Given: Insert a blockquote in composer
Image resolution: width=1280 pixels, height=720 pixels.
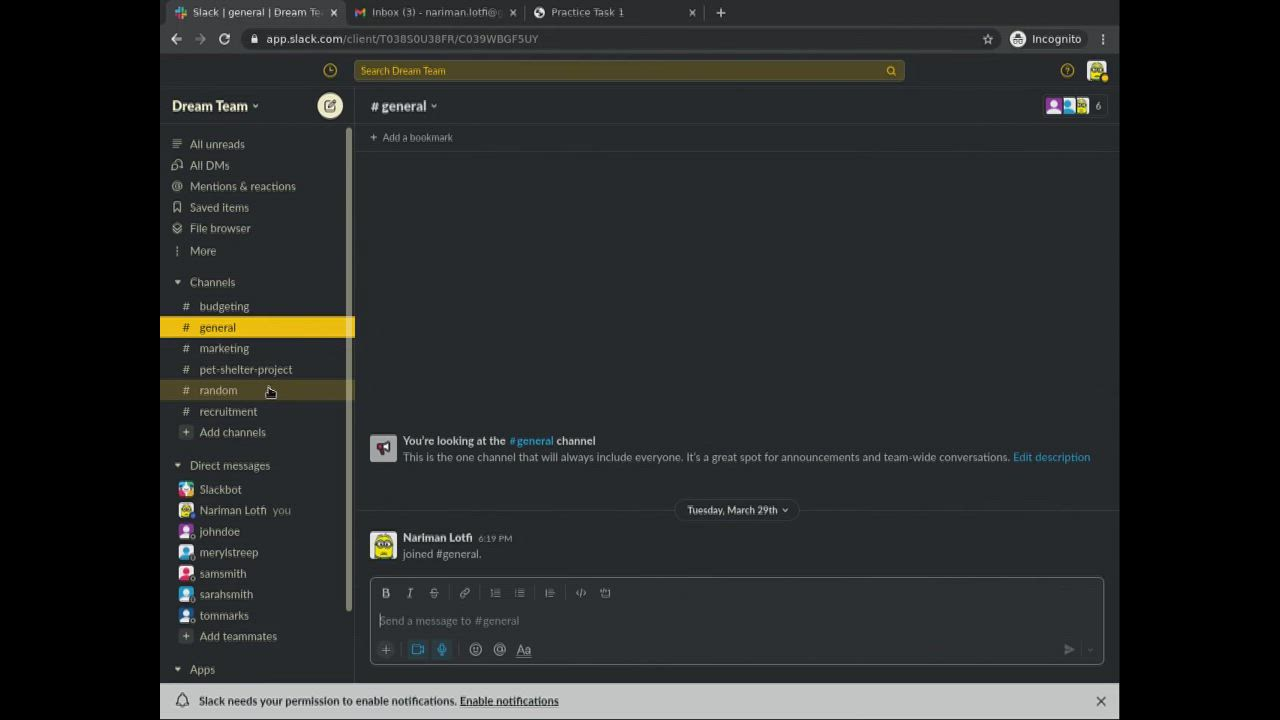Looking at the screenshot, I should [x=550, y=593].
